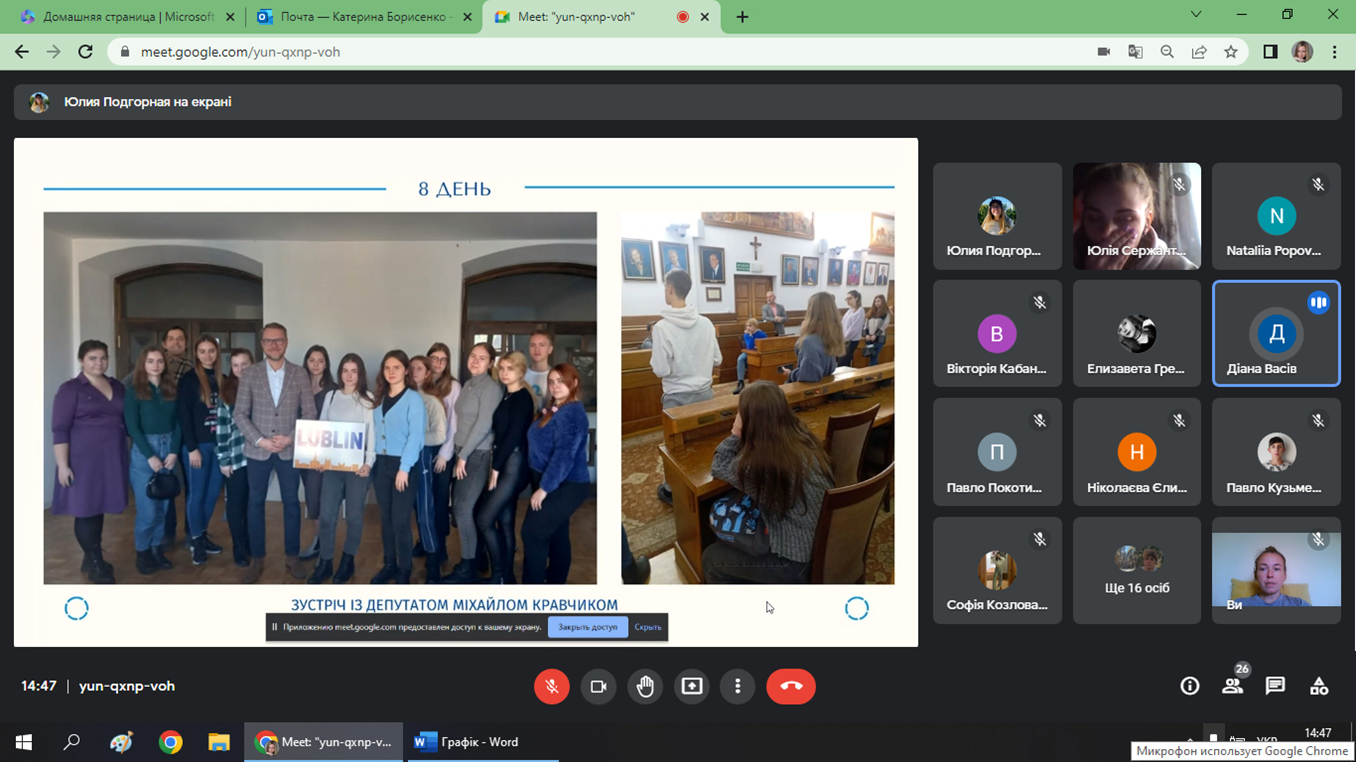Hang up with the red leave call button
The height and width of the screenshot is (762, 1356).
point(790,686)
